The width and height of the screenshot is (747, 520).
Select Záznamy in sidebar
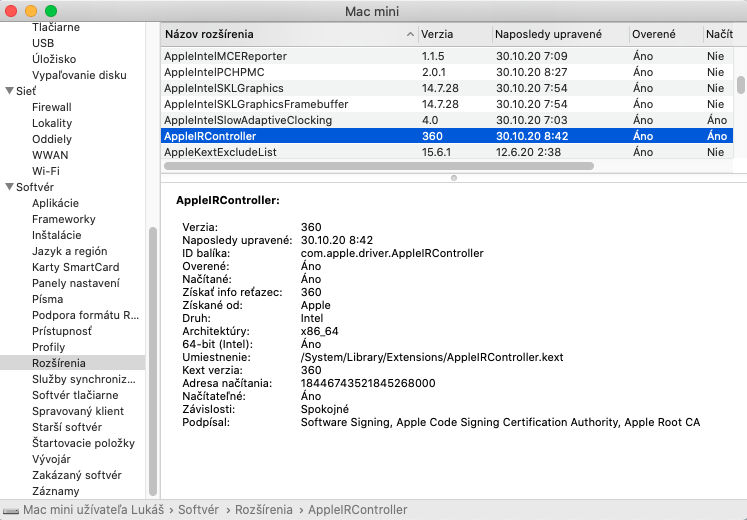pyautogui.click(x=55, y=491)
